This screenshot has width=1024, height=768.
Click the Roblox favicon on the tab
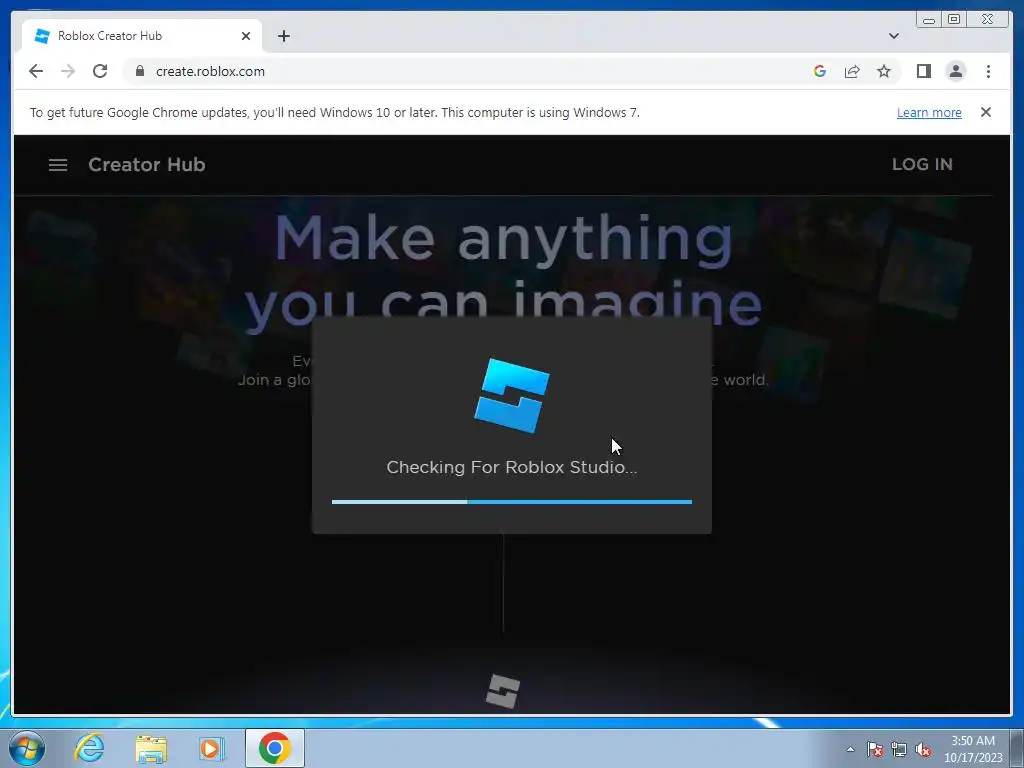(x=42, y=36)
